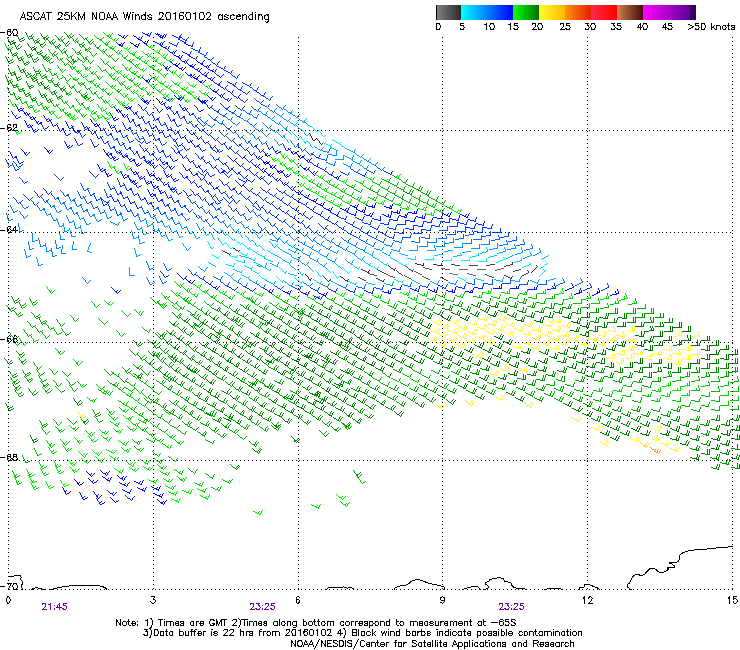Click the '>50 knots' color scale label
740x650 pixels.
tap(711, 27)
